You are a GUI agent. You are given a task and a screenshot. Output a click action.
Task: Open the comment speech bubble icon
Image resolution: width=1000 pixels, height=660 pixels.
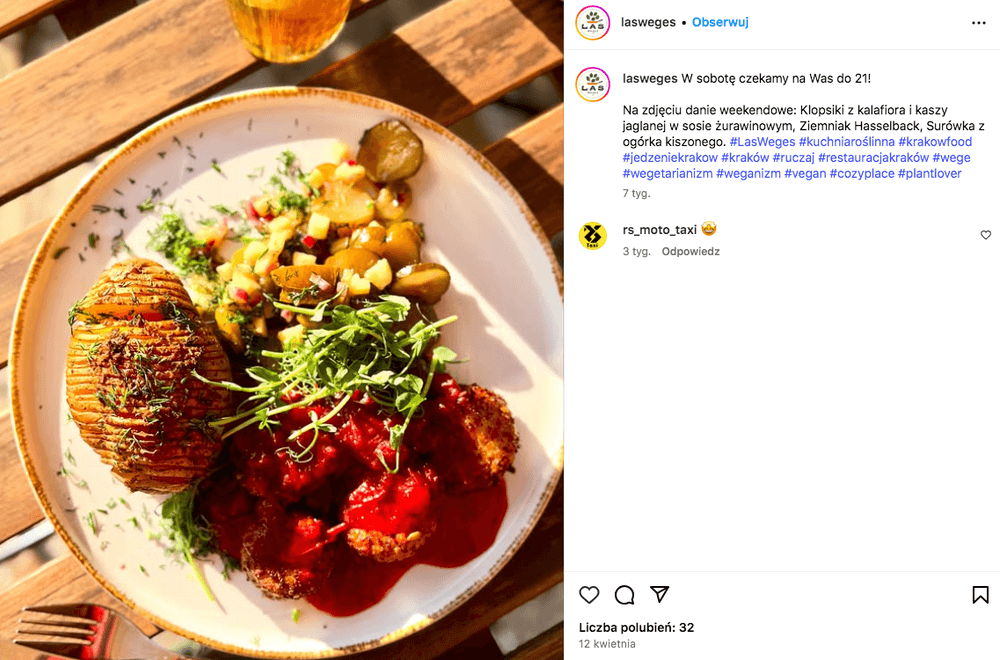pyautogui.click(x=624, y=595)
